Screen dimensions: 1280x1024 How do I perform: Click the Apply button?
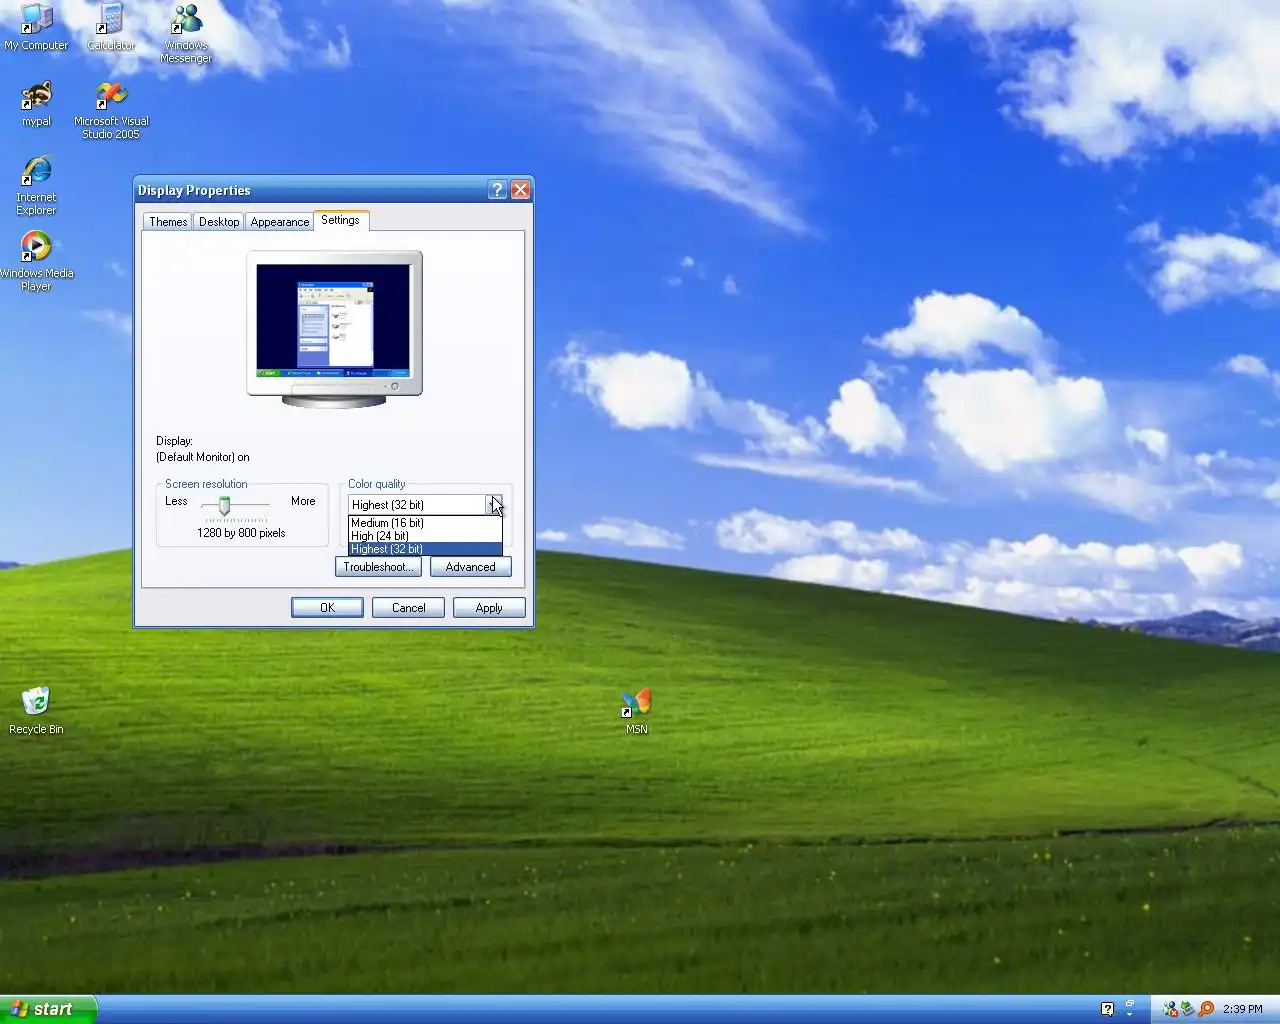489,608
